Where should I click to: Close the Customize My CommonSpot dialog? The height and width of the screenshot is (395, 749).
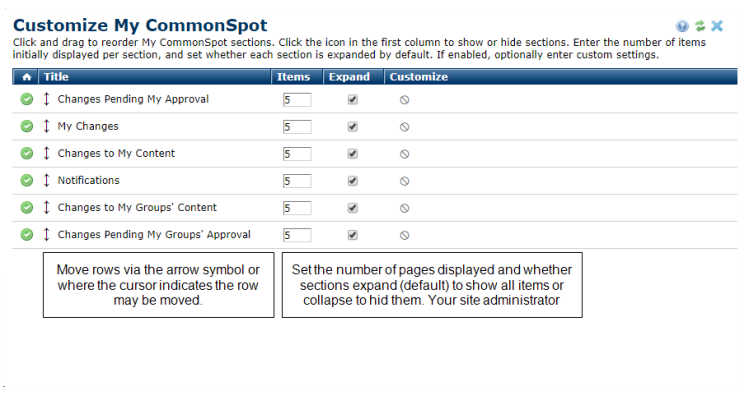click(717, 26)
